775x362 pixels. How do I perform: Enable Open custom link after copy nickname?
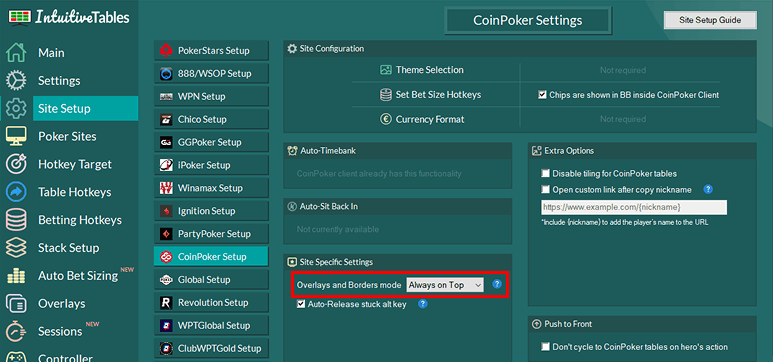[545, 189]
